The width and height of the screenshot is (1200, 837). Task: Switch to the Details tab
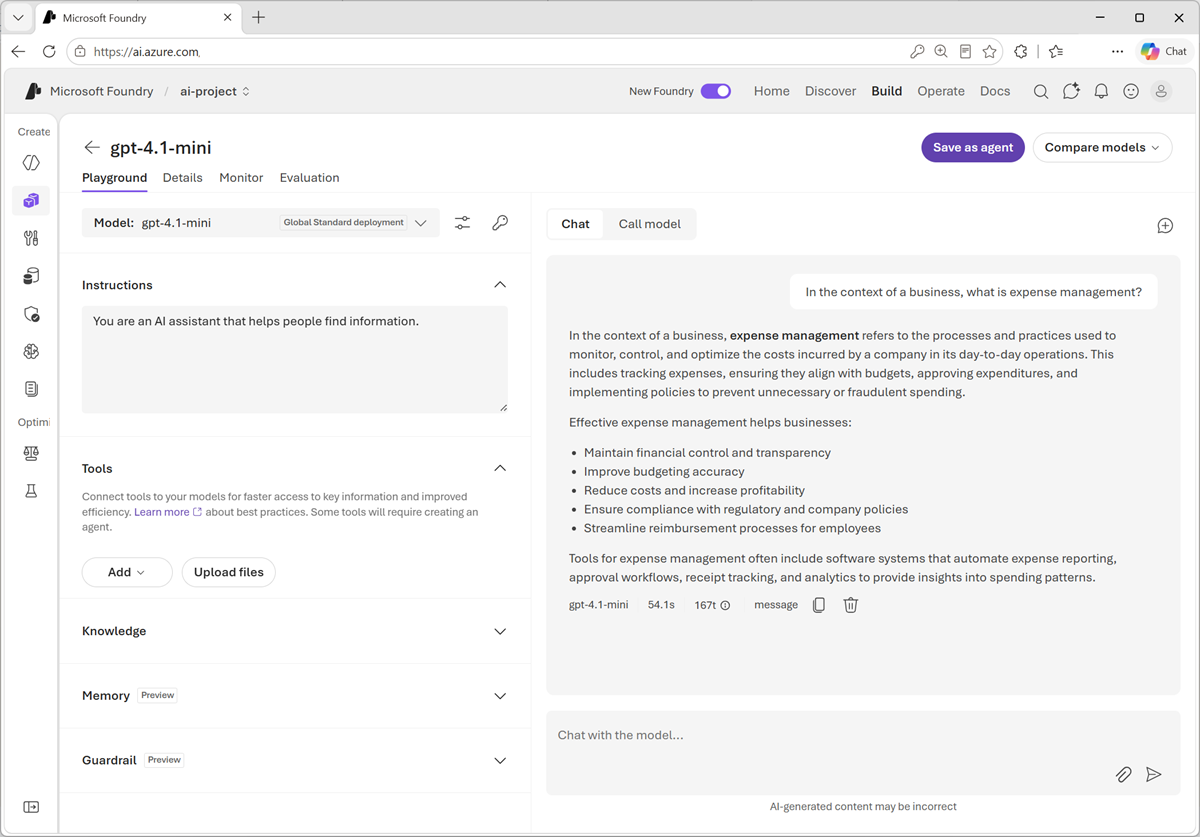183,178
